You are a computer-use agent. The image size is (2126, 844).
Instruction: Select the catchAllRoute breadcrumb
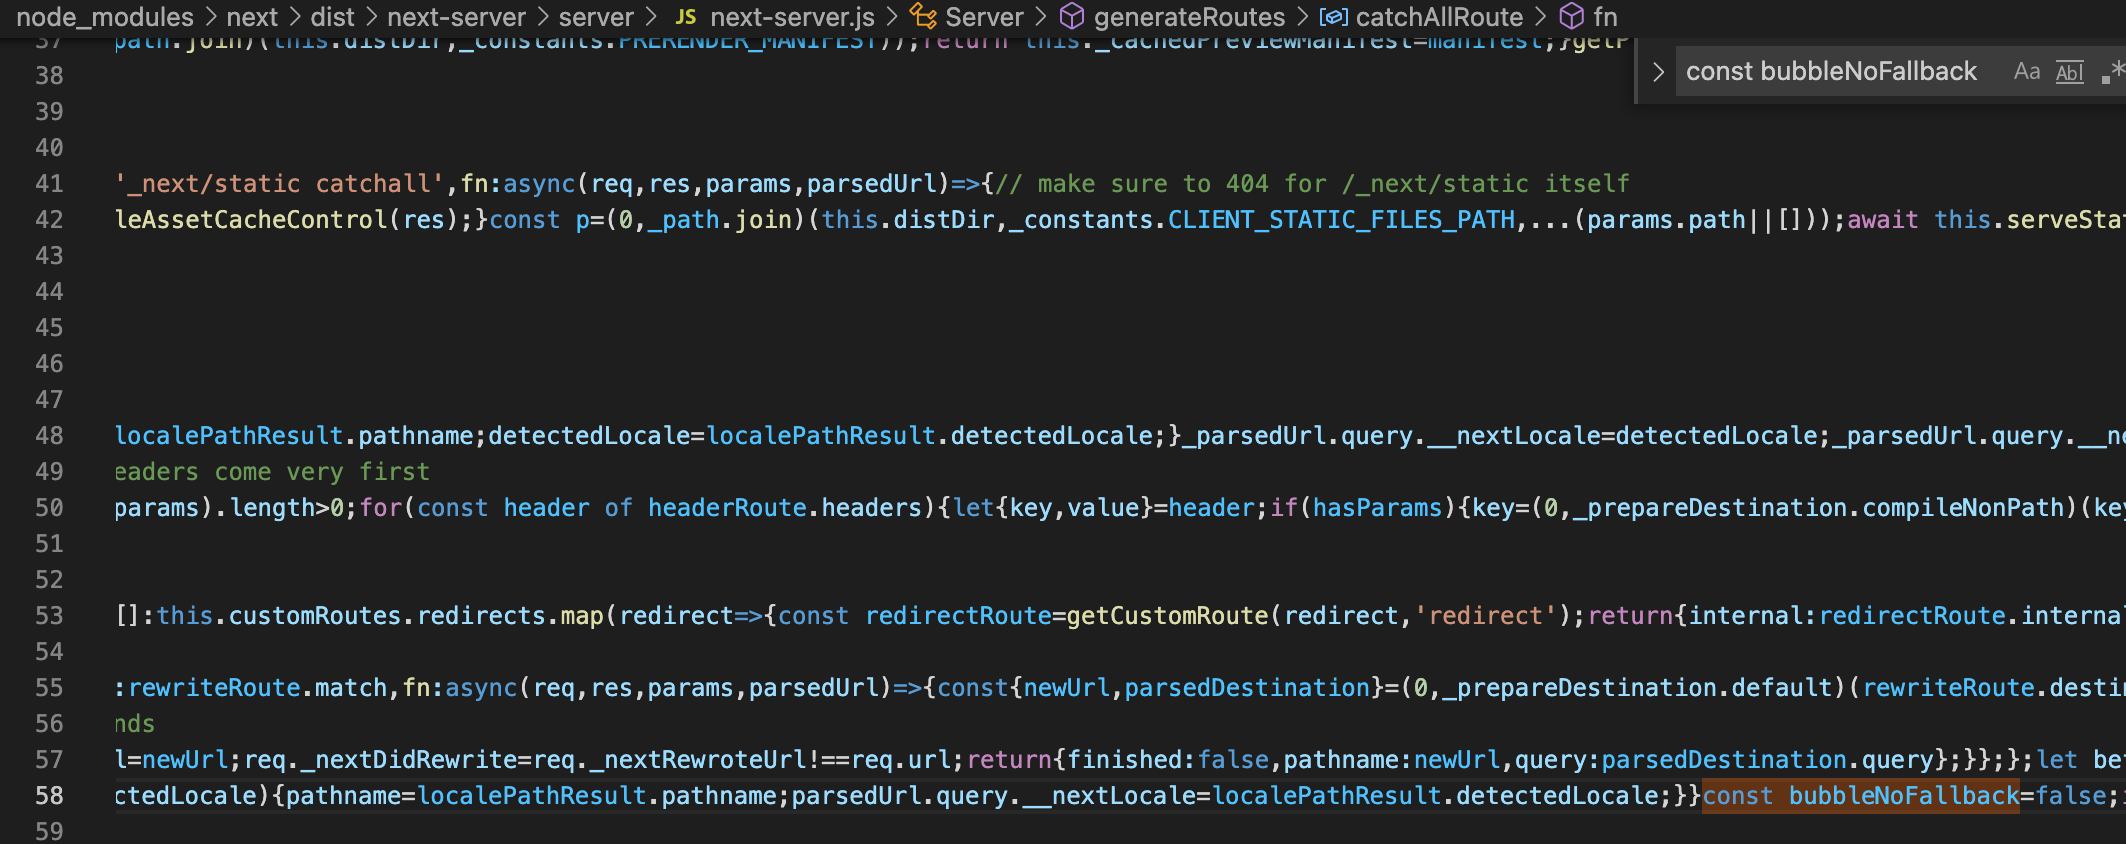click(1439, 17)
